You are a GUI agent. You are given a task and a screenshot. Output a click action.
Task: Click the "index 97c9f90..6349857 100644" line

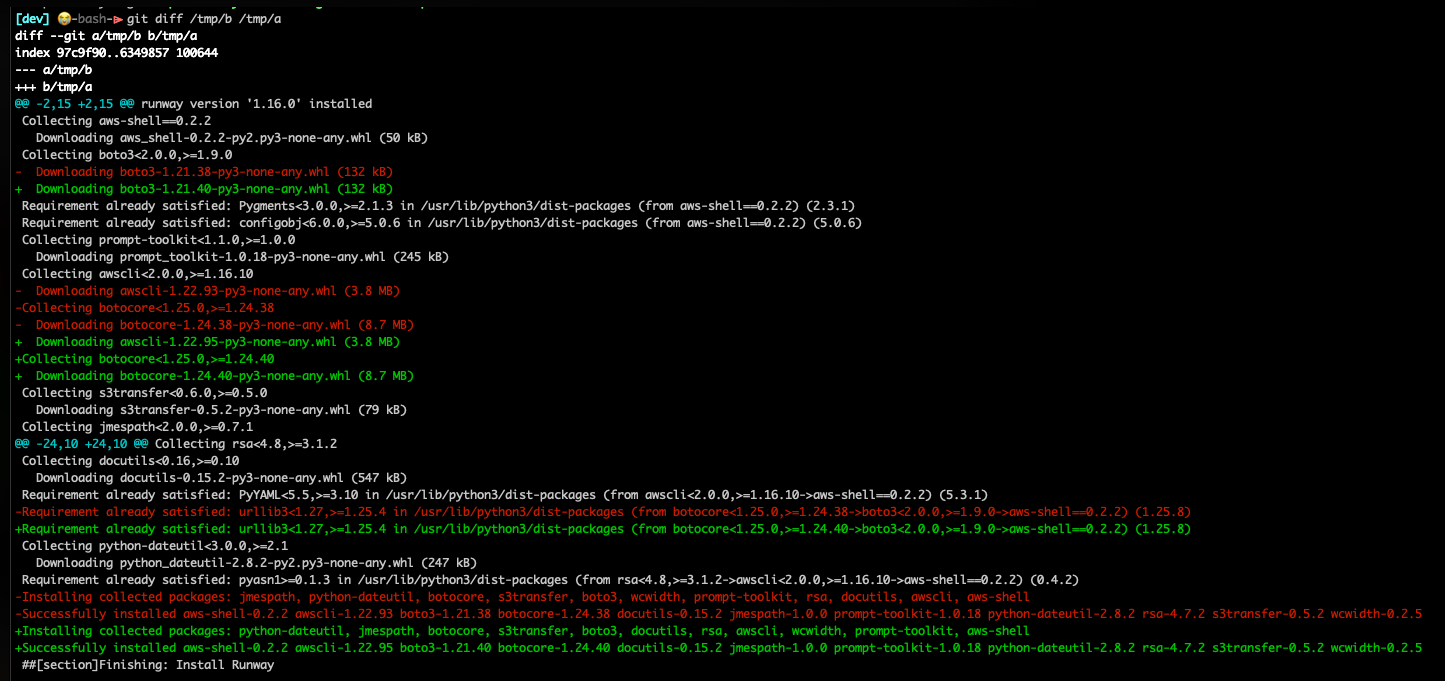[x=117, y=53]
